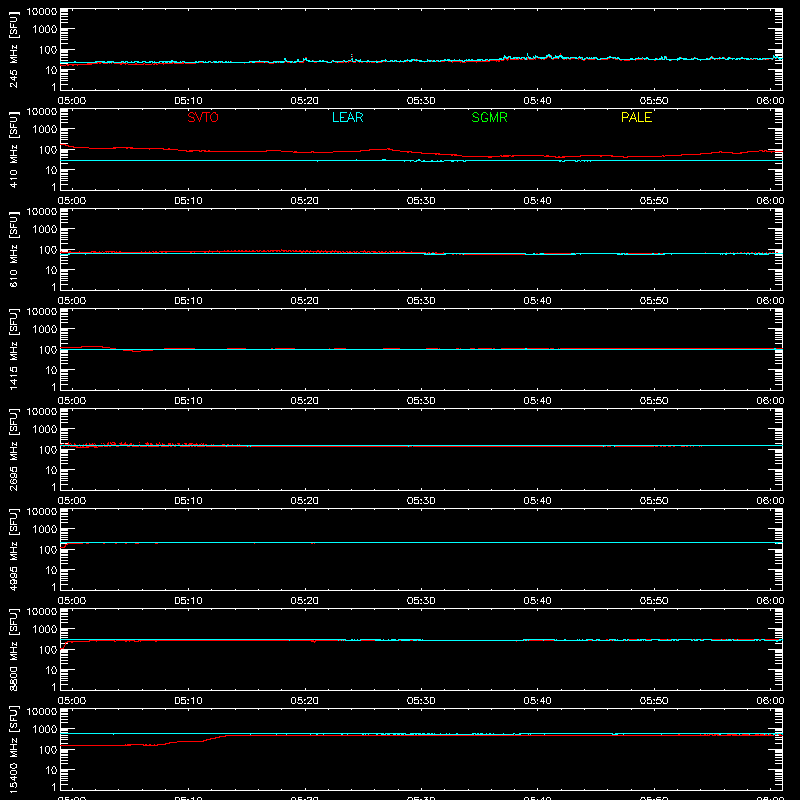Click the yellow PALE legend label
Image resolution: width=800 pixels, height=800 pixels.
636,117
